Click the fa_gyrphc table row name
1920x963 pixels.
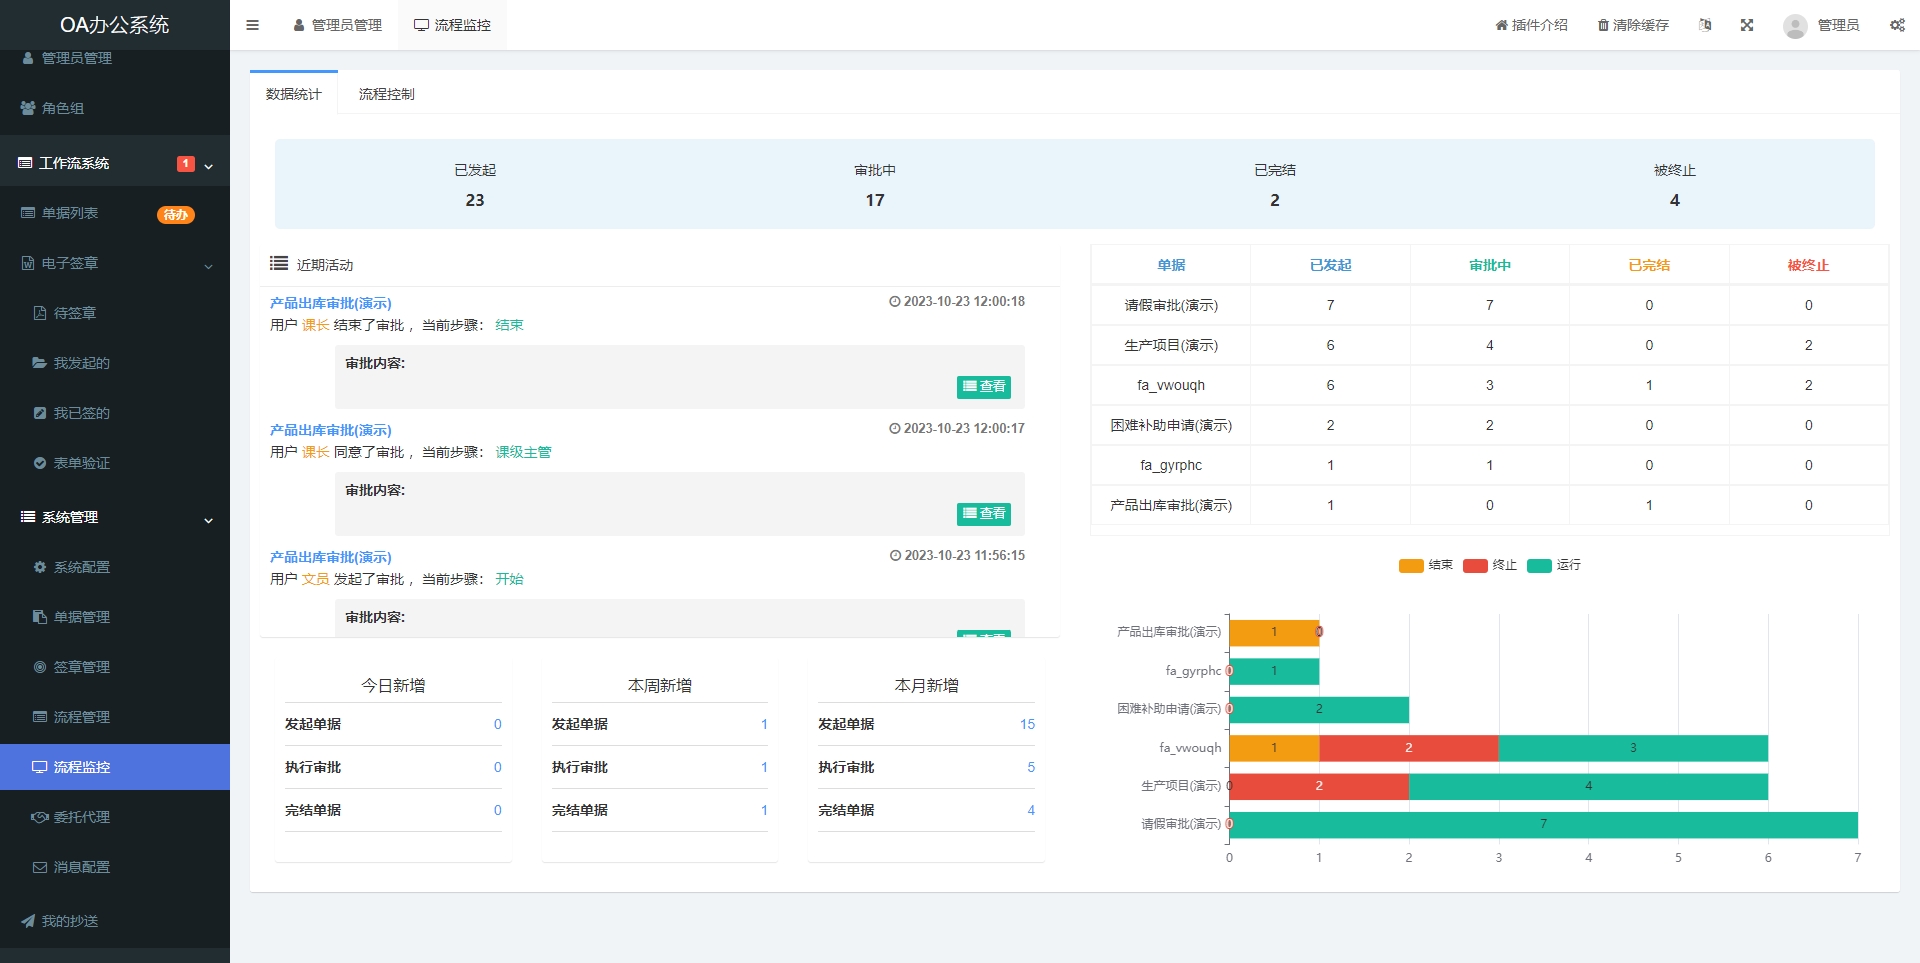[x=1171, y=465]
